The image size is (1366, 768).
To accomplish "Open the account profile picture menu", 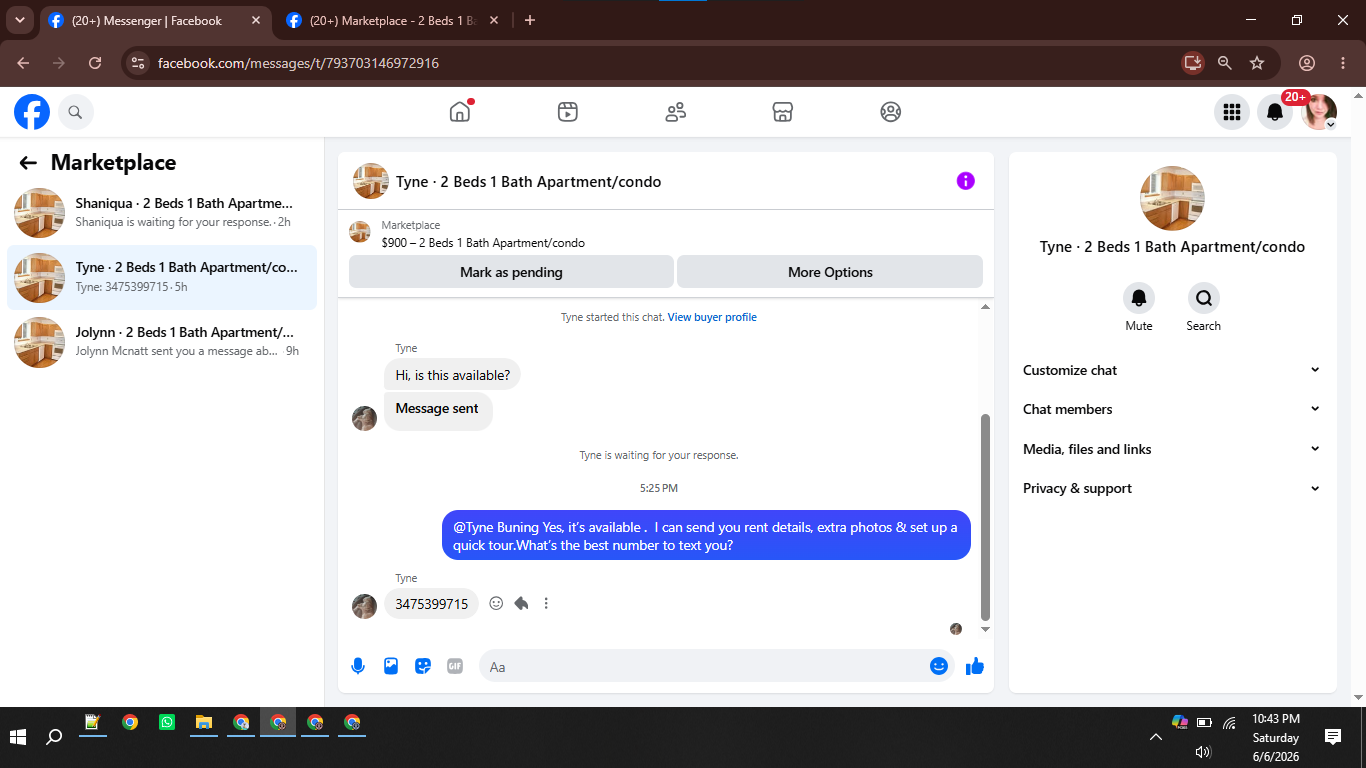I will [1319, 112].
